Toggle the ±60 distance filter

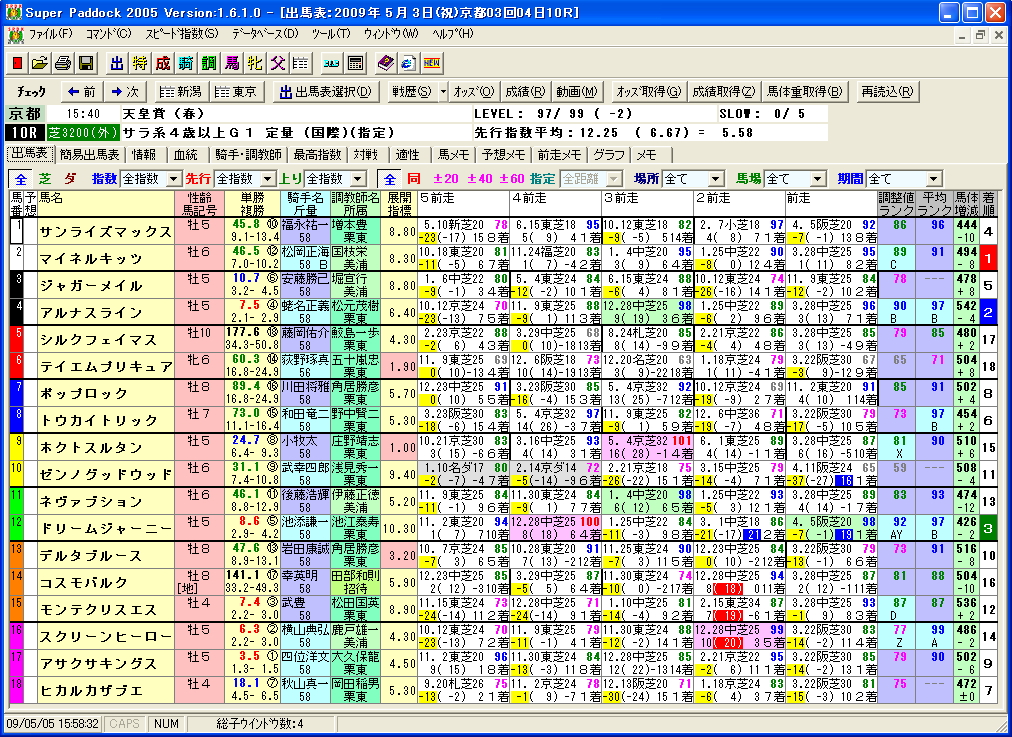click(512, 179)
